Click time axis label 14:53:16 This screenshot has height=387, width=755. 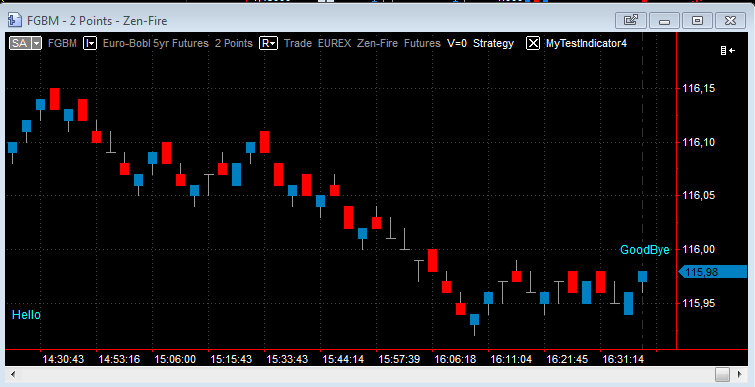[119, 359]
